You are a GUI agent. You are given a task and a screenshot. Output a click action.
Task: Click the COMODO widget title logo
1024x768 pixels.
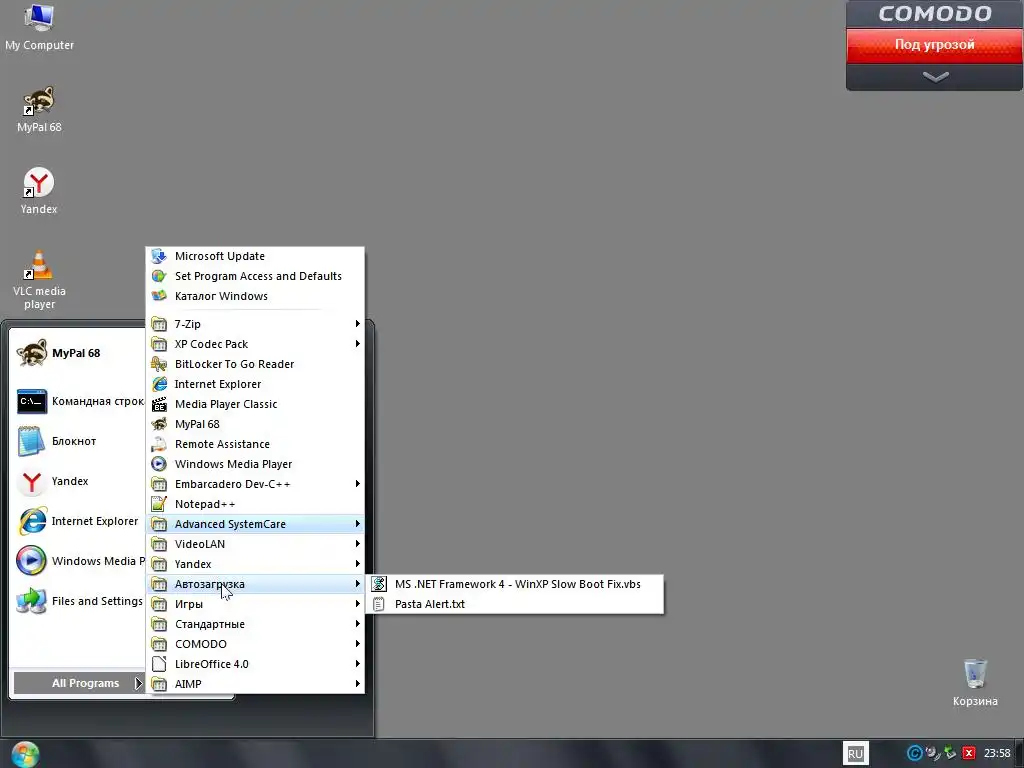(935, 14)
